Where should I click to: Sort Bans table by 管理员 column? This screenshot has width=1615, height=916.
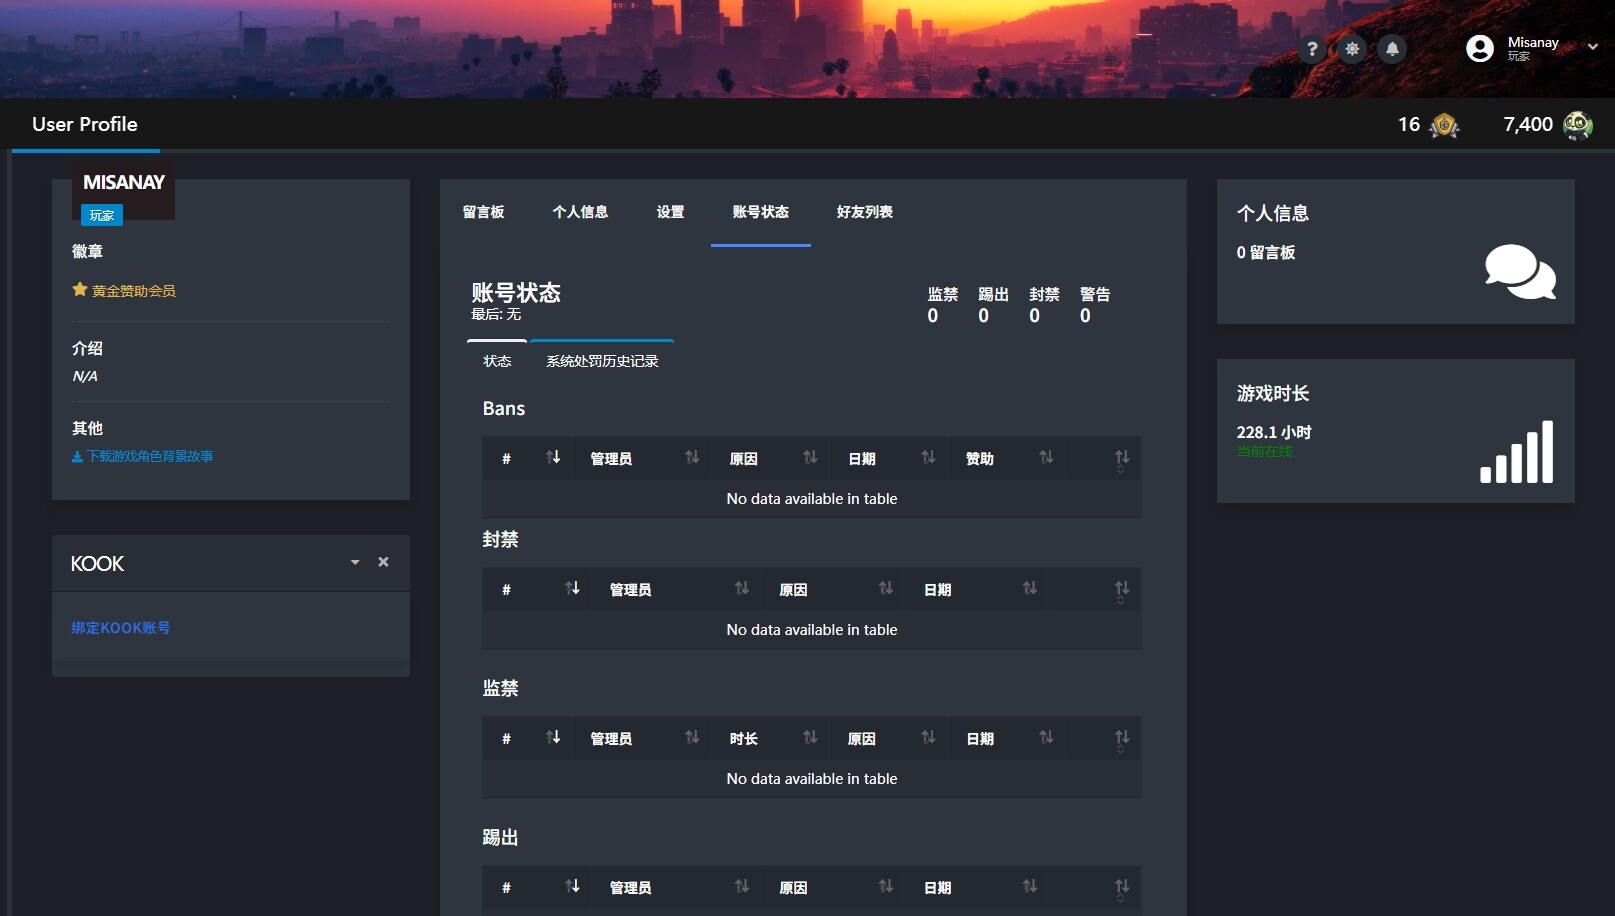640,458
